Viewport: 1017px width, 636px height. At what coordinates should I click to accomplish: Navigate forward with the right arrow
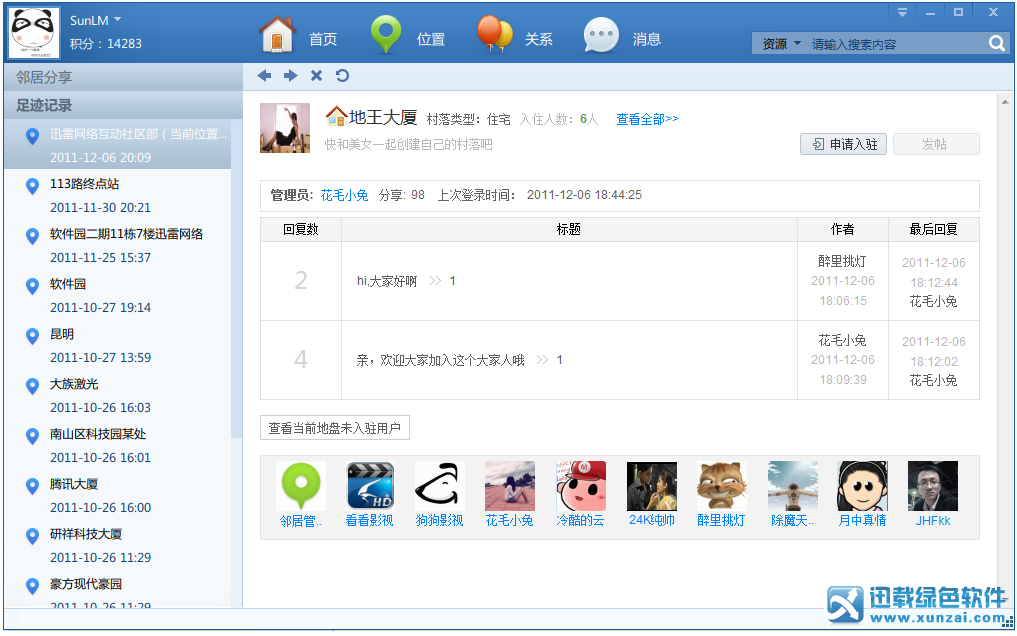coord(290,76)
